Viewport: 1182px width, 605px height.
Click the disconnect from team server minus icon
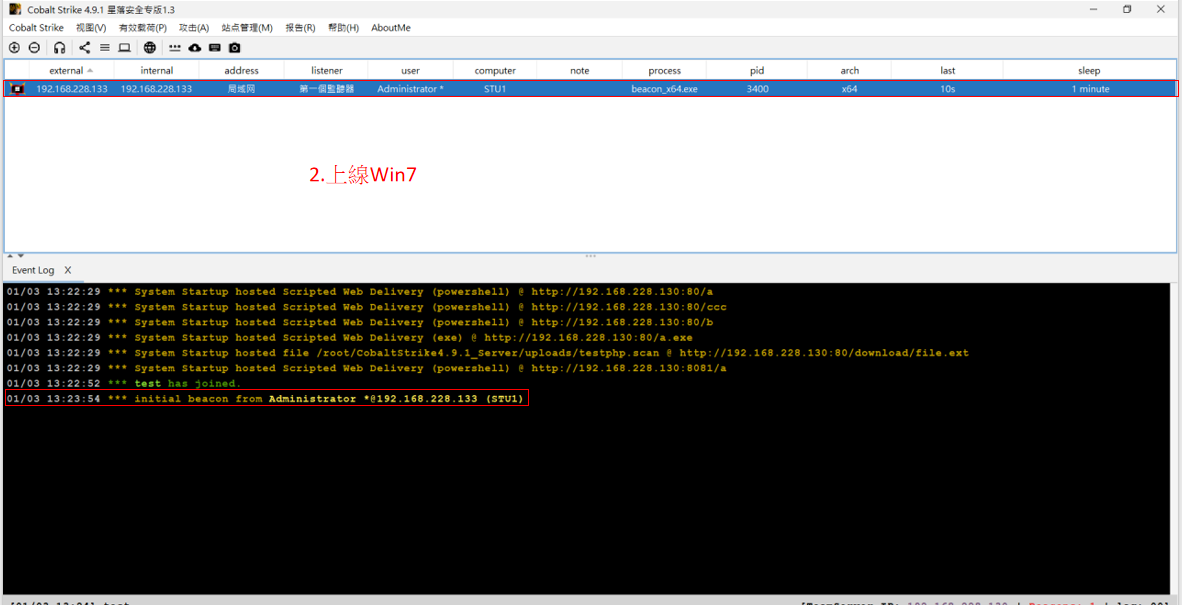pyautogui.click(x=34, y=47)
